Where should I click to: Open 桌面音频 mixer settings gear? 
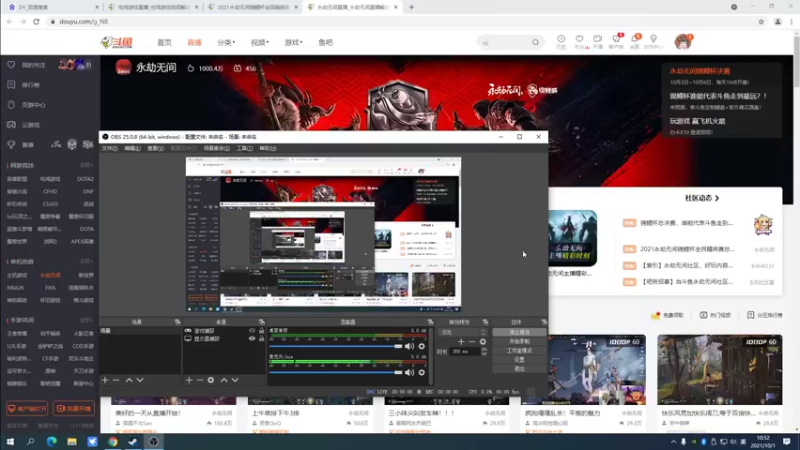[421, 346]
